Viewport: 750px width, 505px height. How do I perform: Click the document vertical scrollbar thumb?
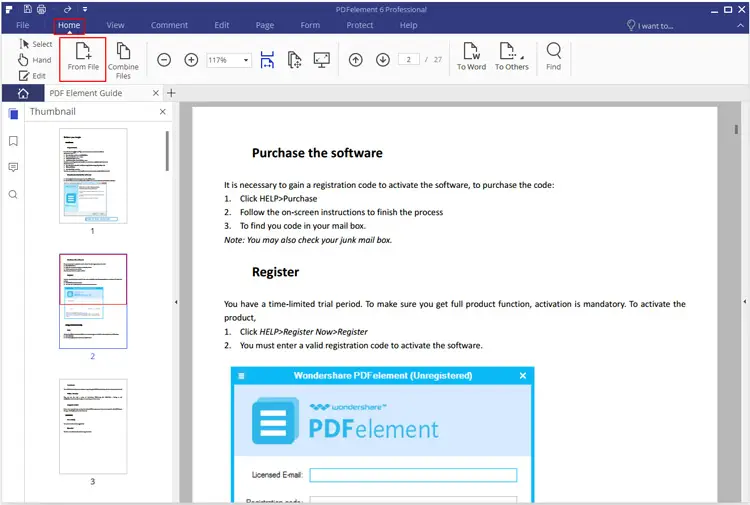click(x=736, y=130)
